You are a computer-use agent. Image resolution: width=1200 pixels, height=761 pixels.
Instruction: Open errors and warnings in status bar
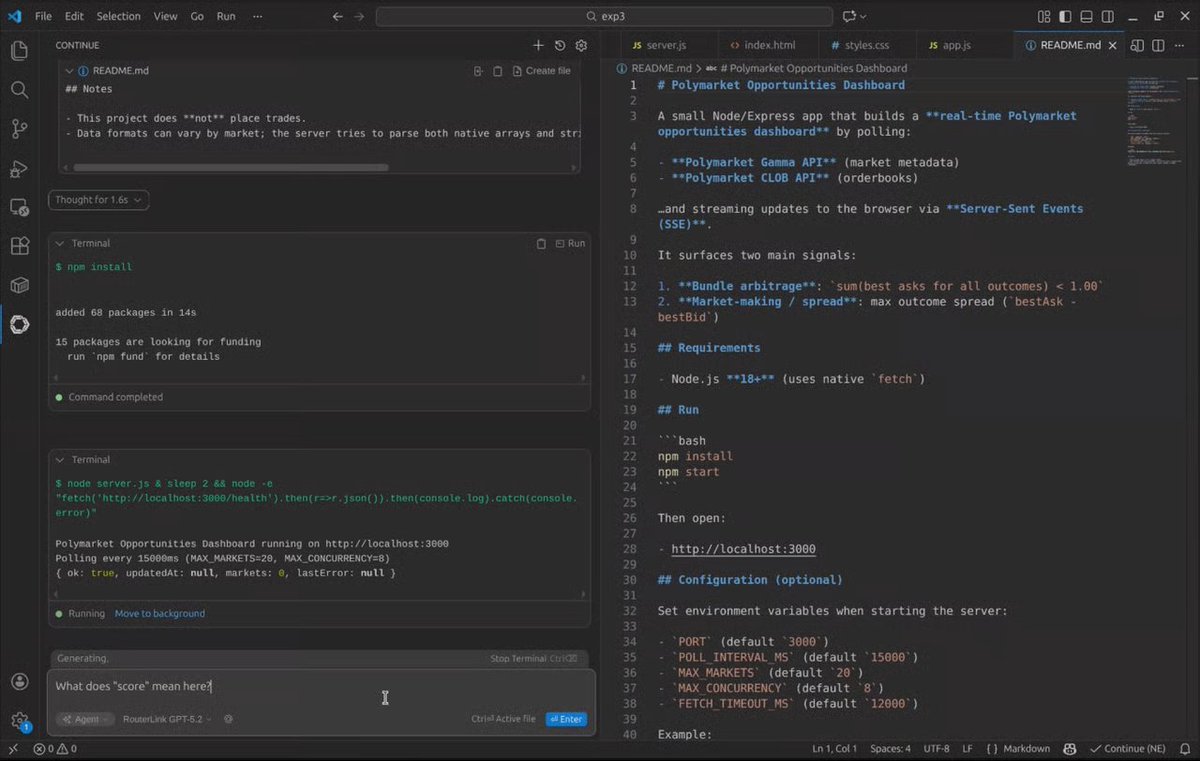point(55,748)
